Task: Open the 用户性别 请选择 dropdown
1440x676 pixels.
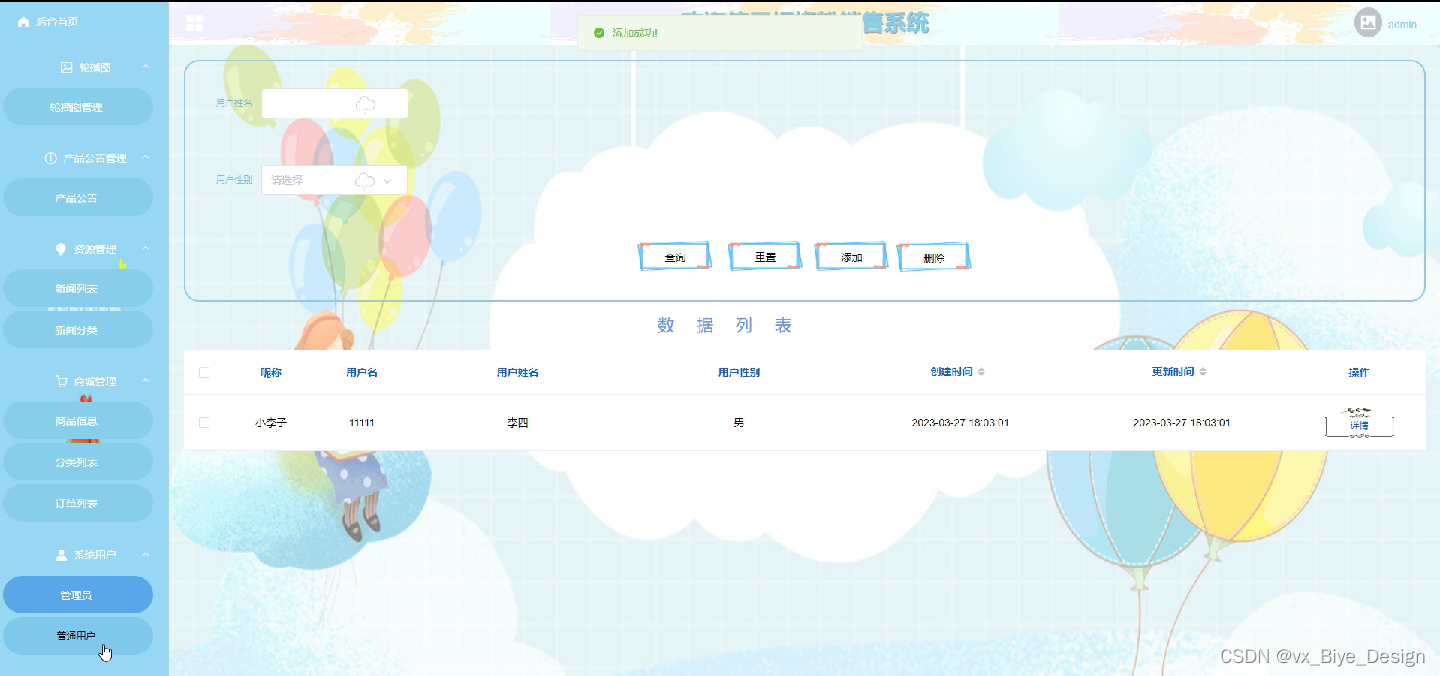Action: click(334, 180)
